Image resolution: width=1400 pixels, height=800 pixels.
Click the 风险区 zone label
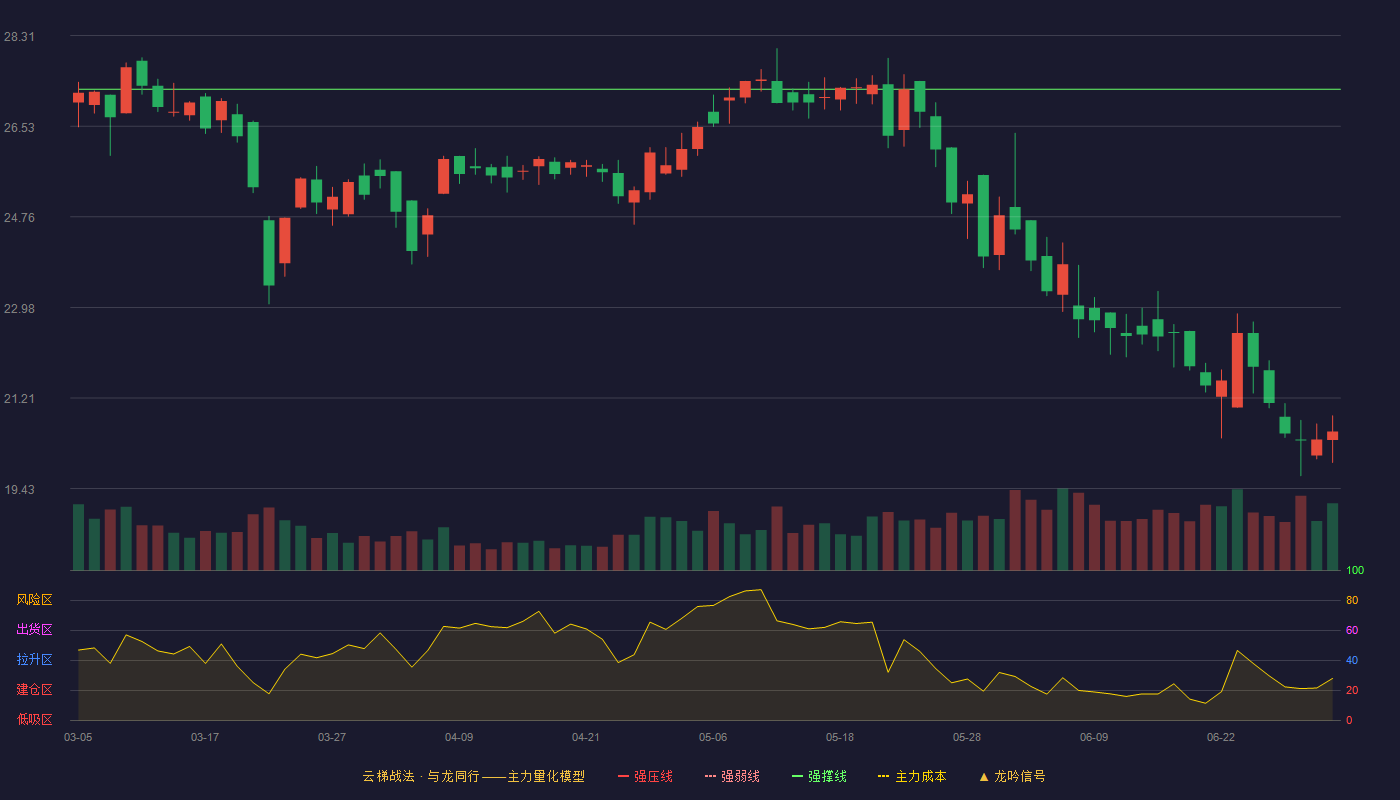click(x=34, y=600)
